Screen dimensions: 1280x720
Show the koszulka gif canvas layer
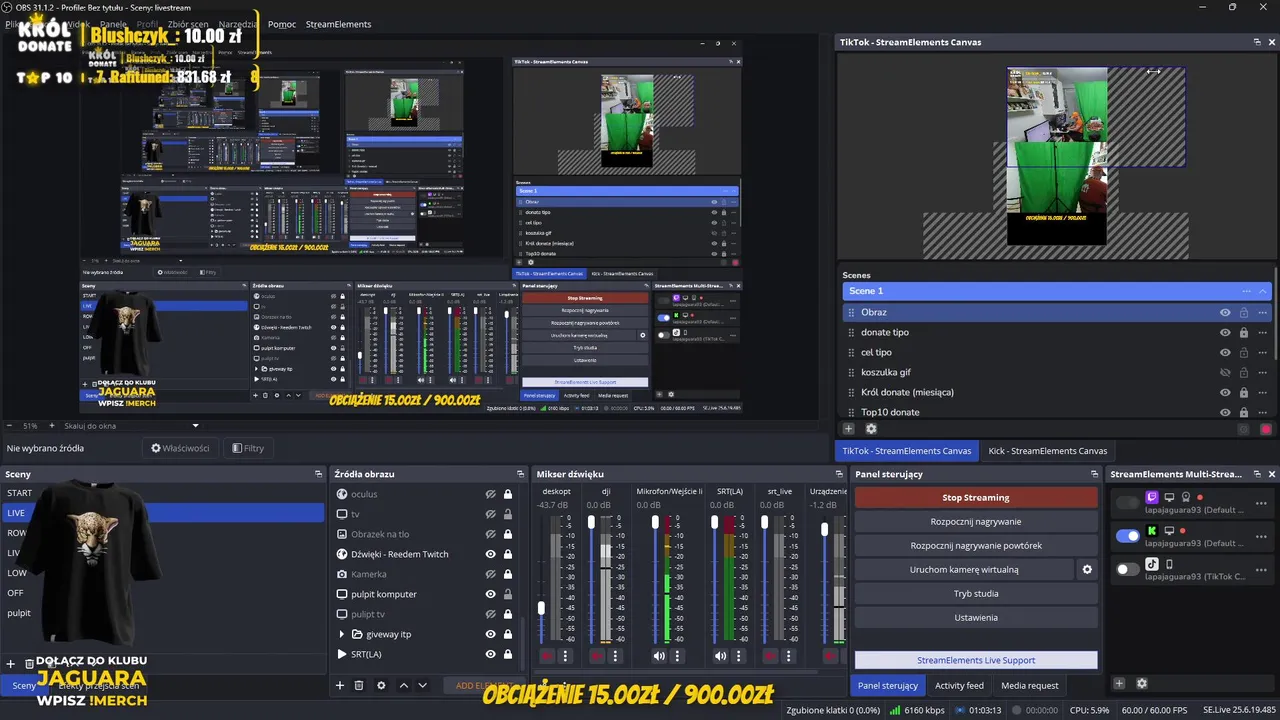click(1225, 372)
